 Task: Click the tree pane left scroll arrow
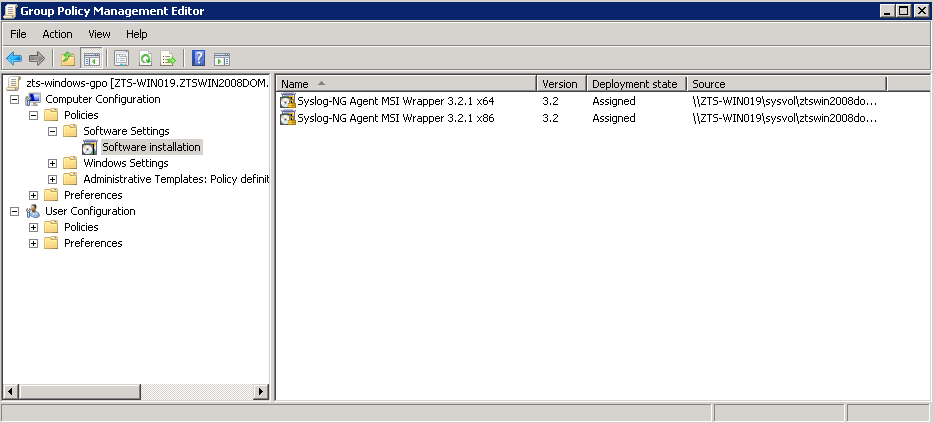tap(11, 392)
